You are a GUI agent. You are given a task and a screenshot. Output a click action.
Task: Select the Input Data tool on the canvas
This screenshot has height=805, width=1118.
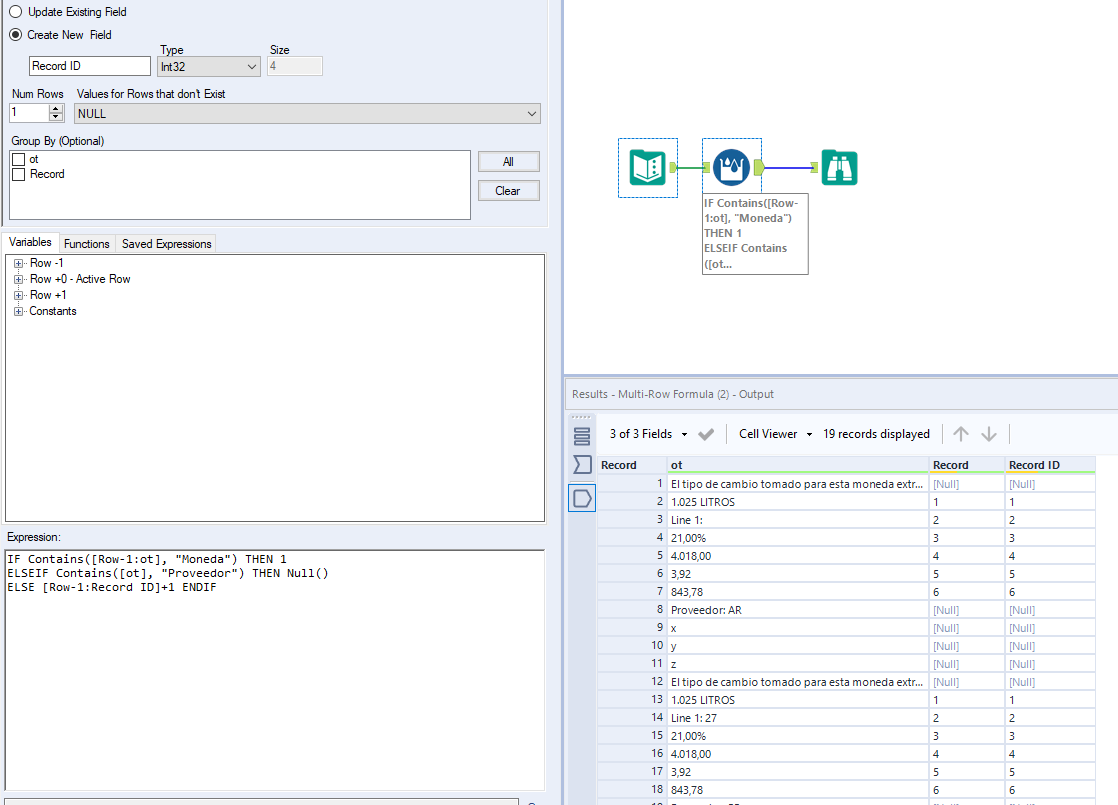(647, 167)
